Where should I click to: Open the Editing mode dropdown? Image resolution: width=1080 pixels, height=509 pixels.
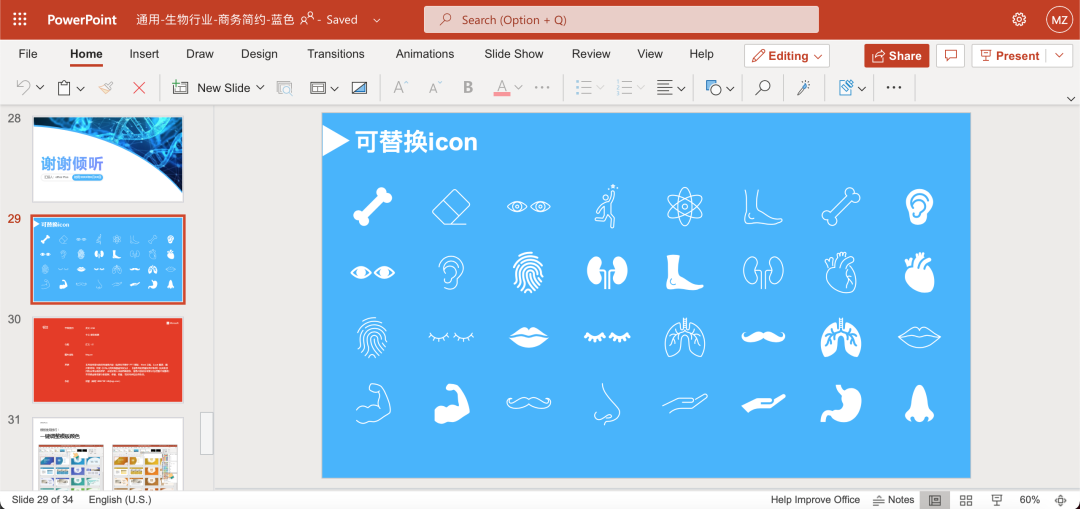click(787, 56)
